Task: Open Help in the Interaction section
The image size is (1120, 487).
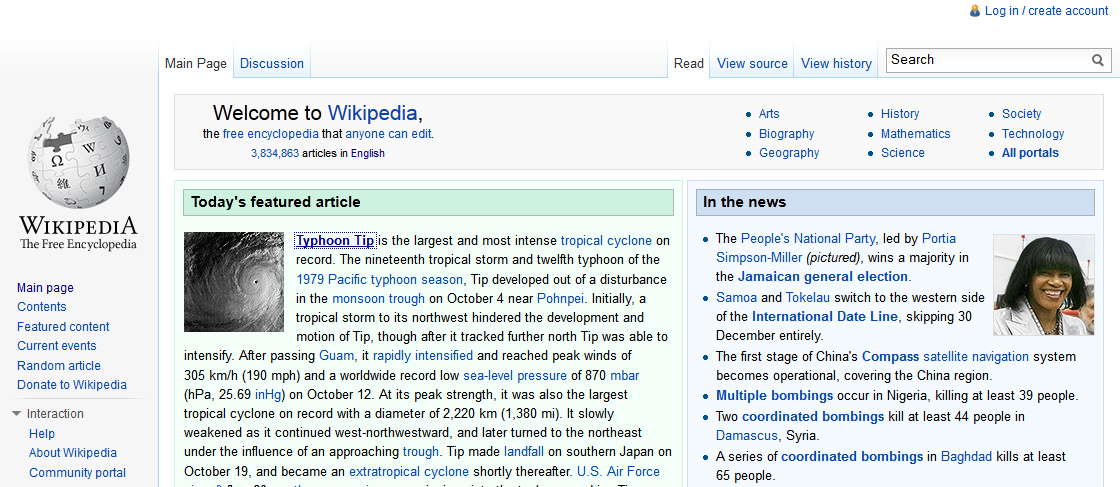Action: 41,433
